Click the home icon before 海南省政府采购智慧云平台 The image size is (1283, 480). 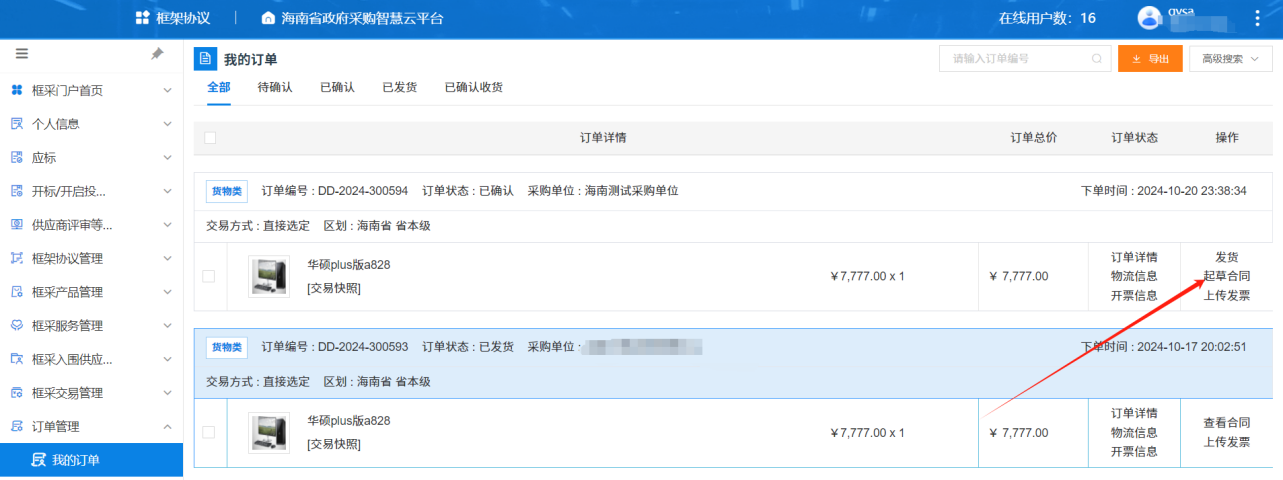pyautogui.click(x=267, y=18)
